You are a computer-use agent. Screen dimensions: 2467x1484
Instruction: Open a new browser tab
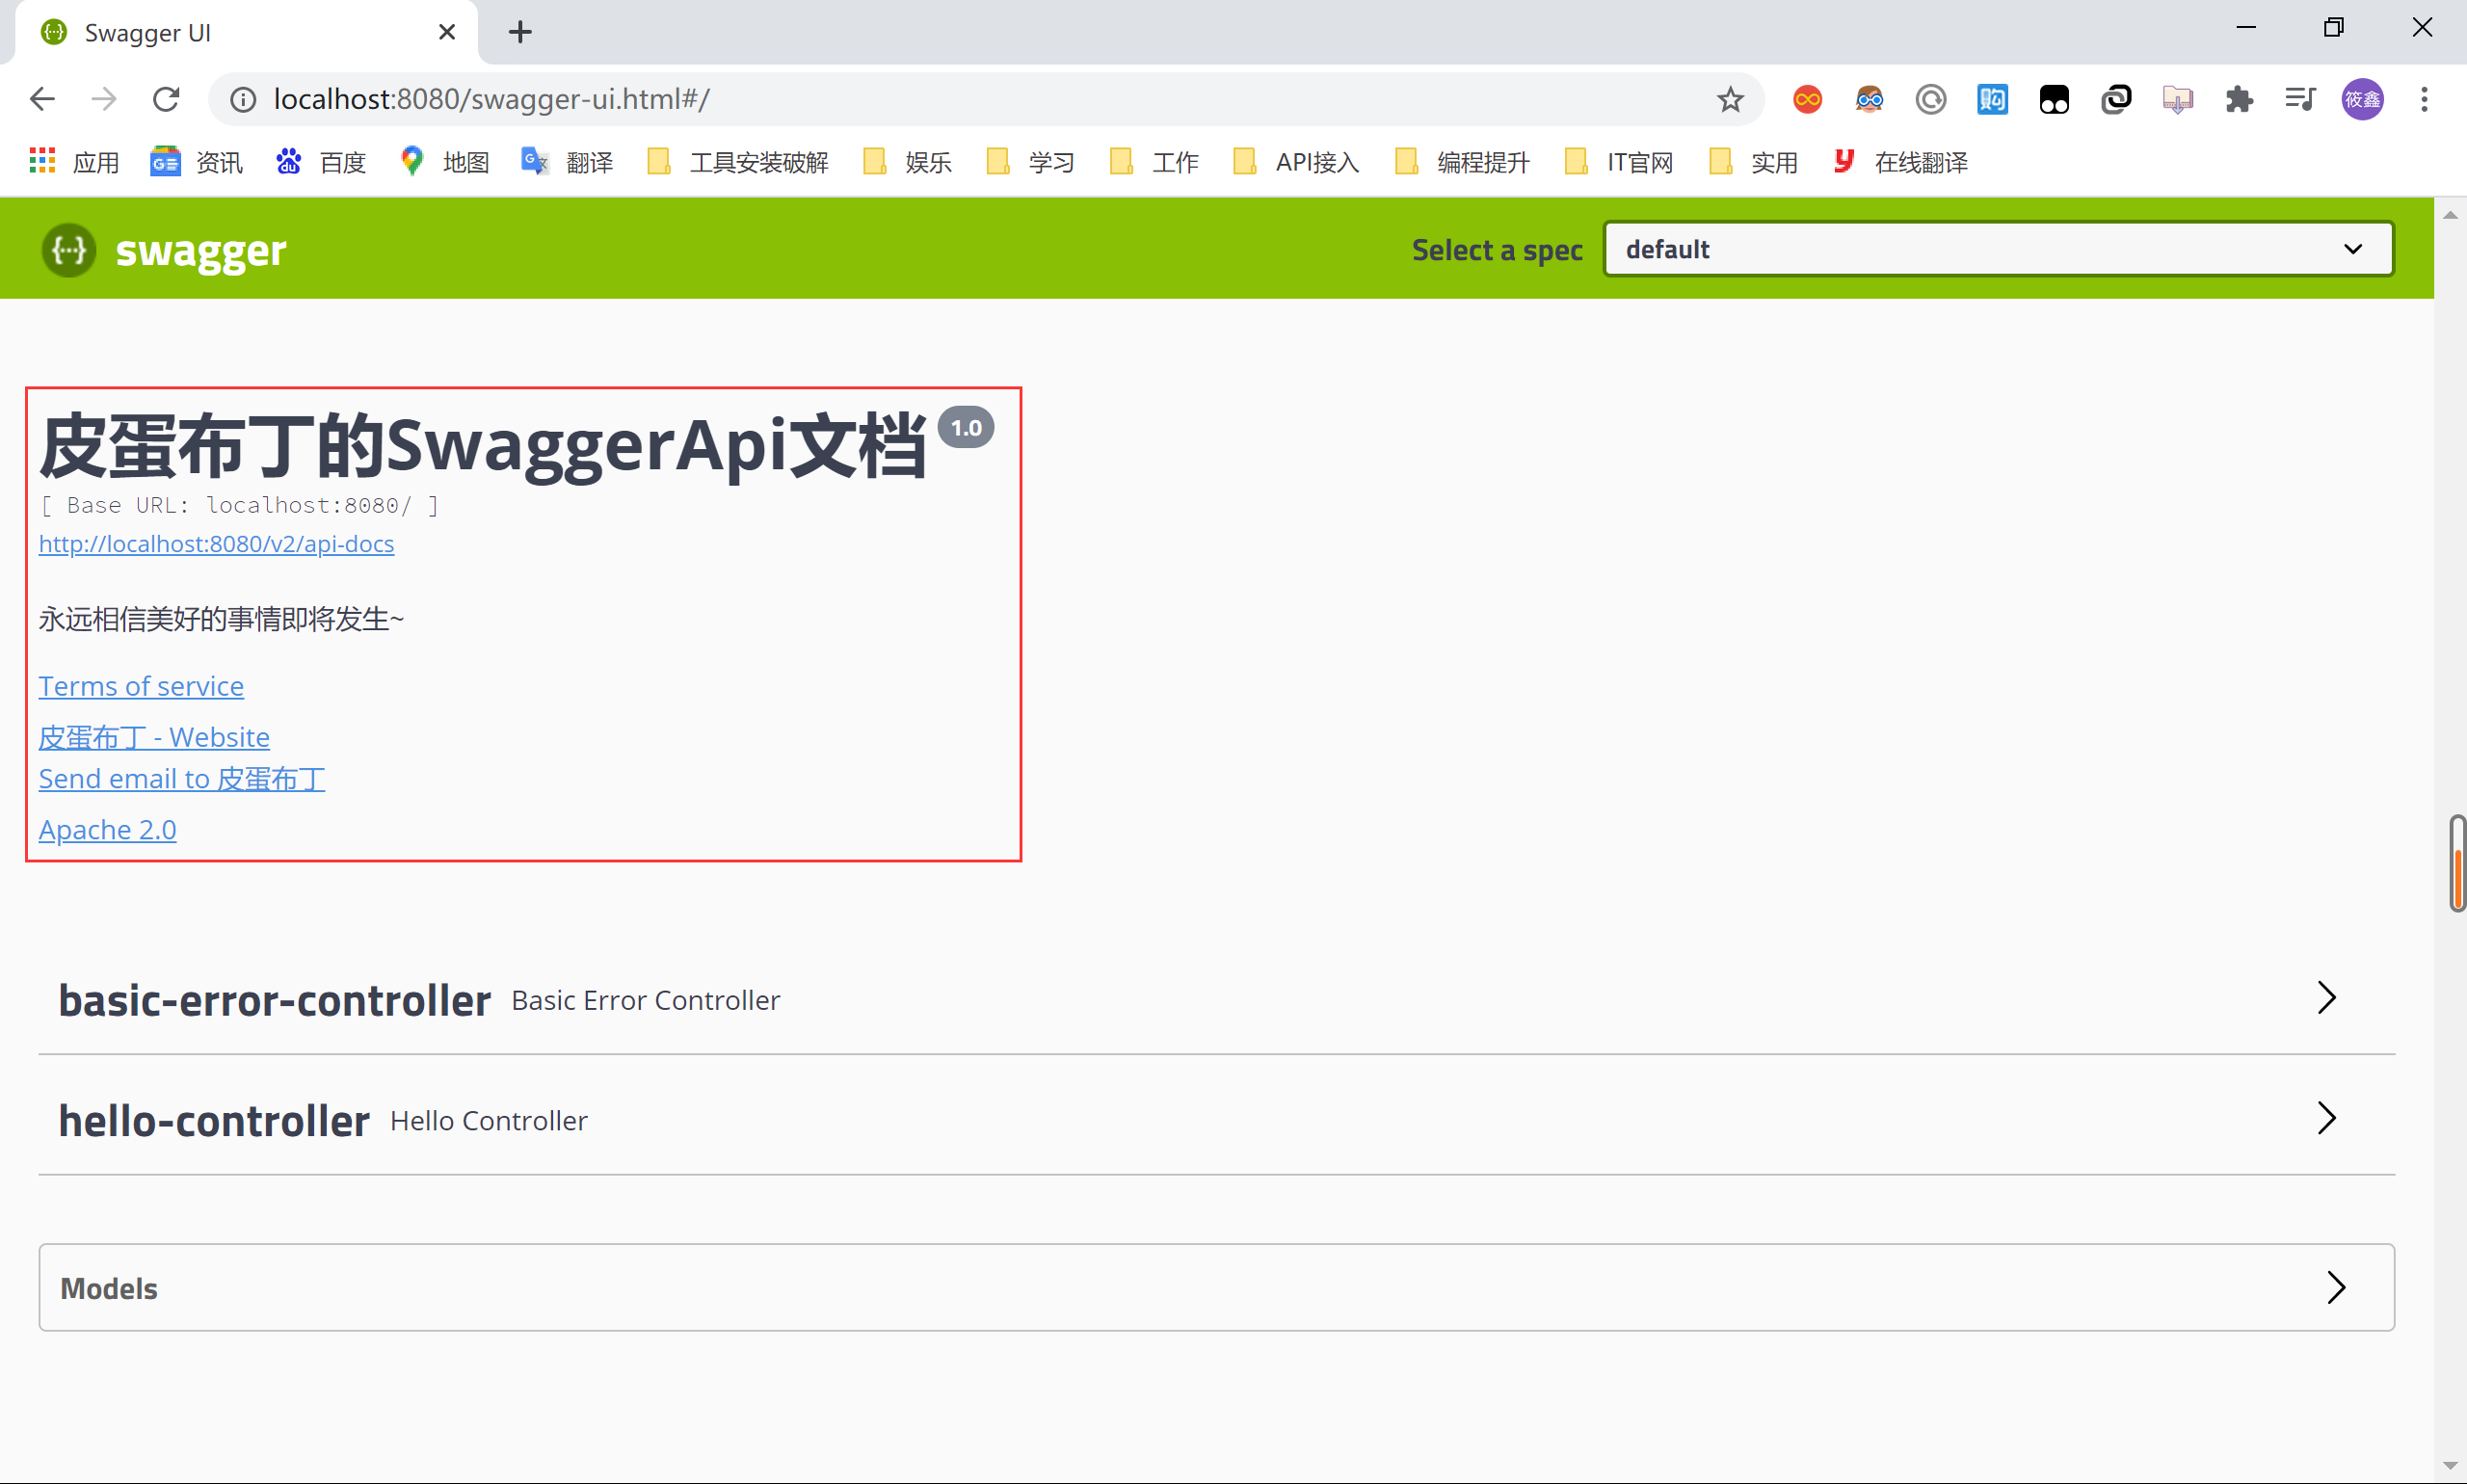[520, 32]
